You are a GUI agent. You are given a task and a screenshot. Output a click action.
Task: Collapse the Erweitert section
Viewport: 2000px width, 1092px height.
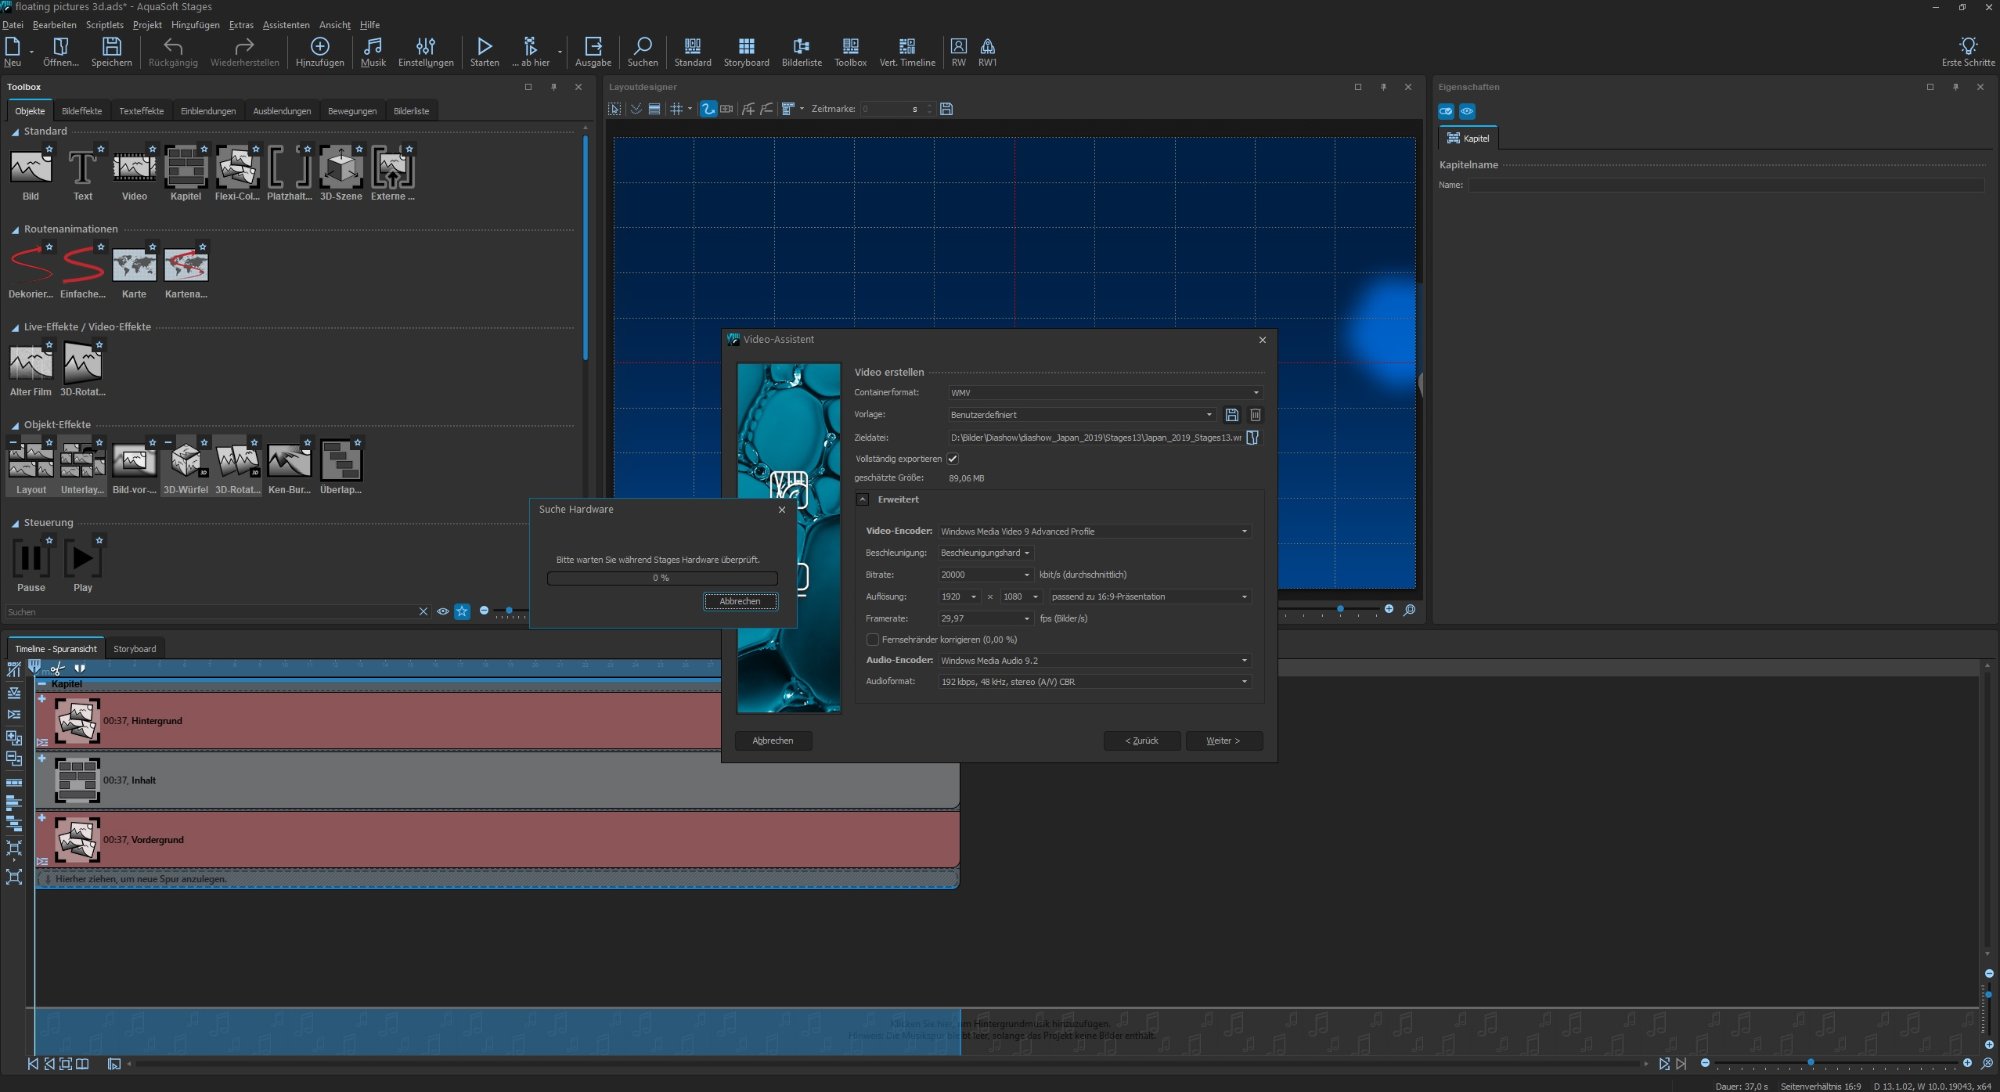coord(863,500)
